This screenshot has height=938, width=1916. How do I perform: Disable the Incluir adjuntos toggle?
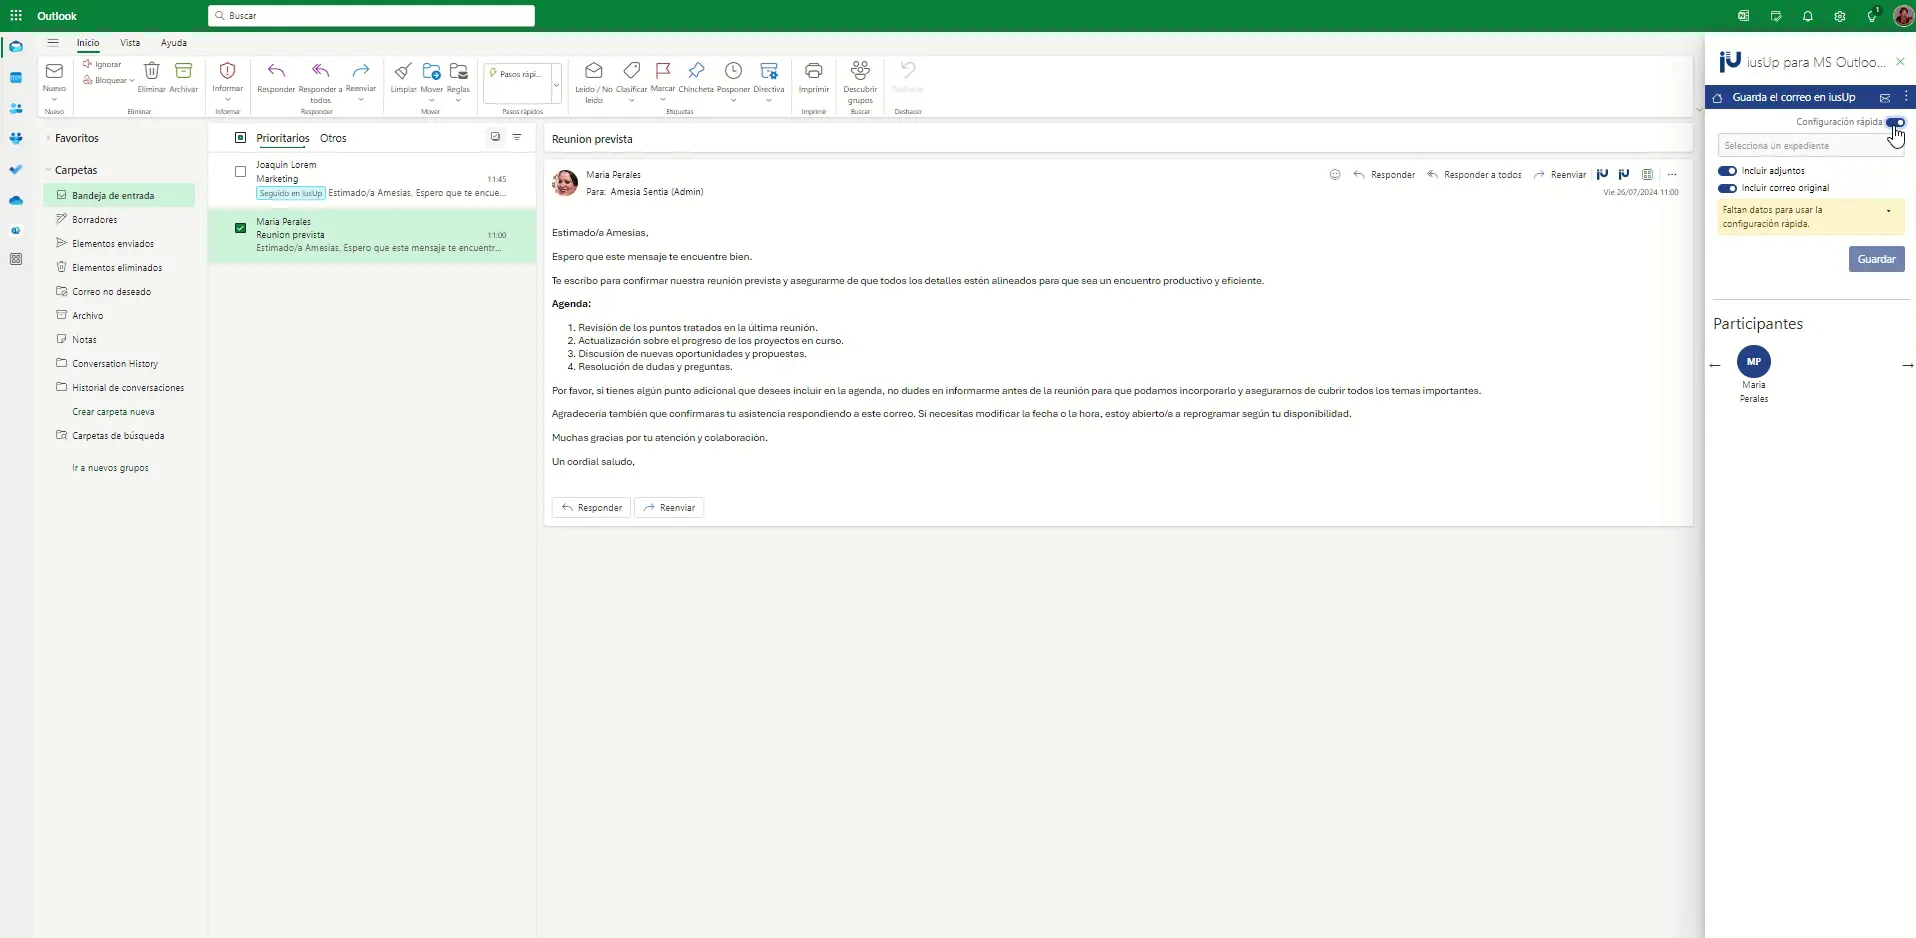point(1727,171)
